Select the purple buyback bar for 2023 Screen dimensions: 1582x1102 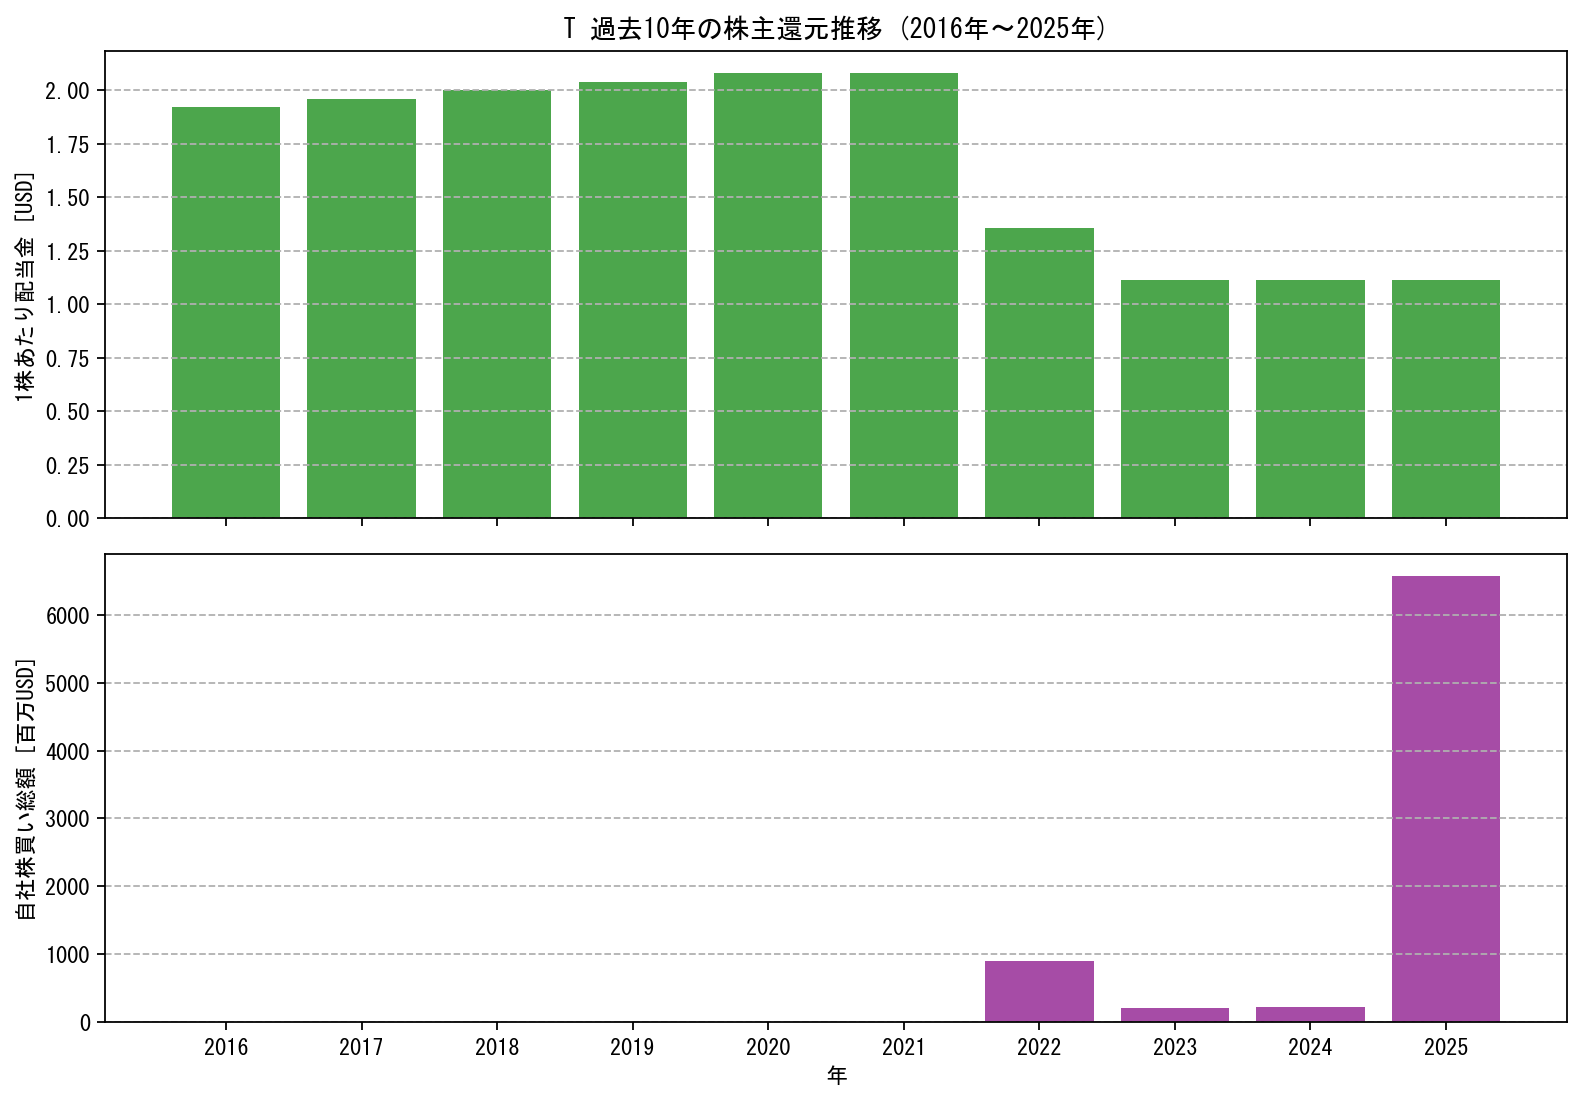click(x=1175, y=1015)
